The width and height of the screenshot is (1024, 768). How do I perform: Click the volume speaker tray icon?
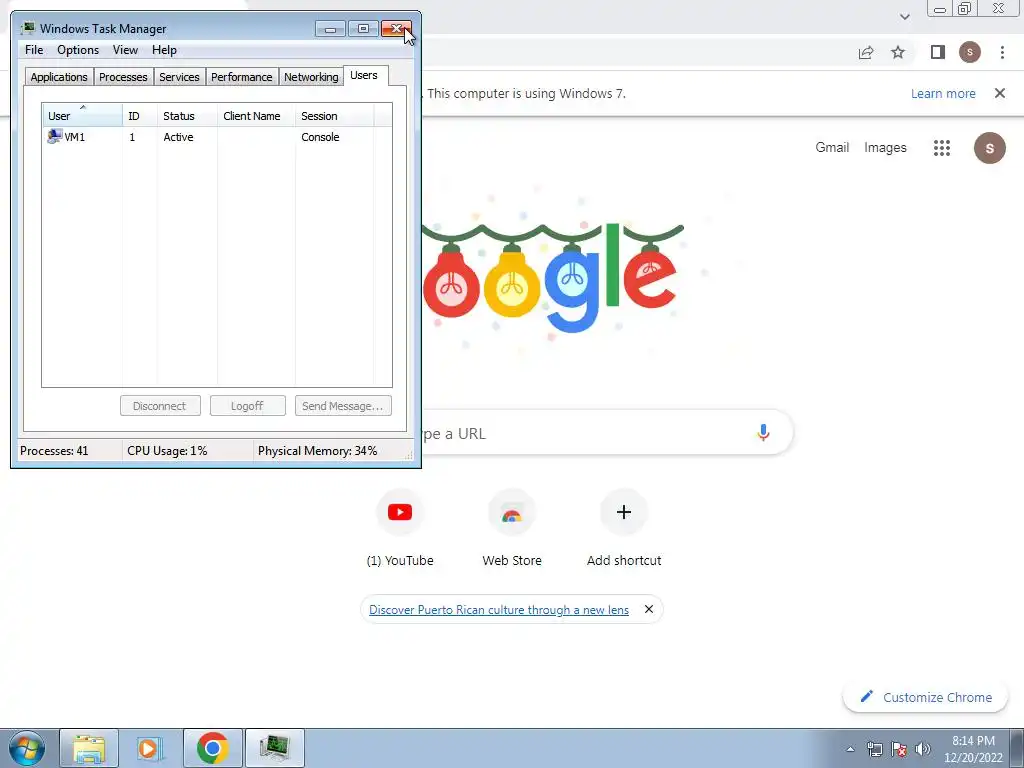point(923,749)
